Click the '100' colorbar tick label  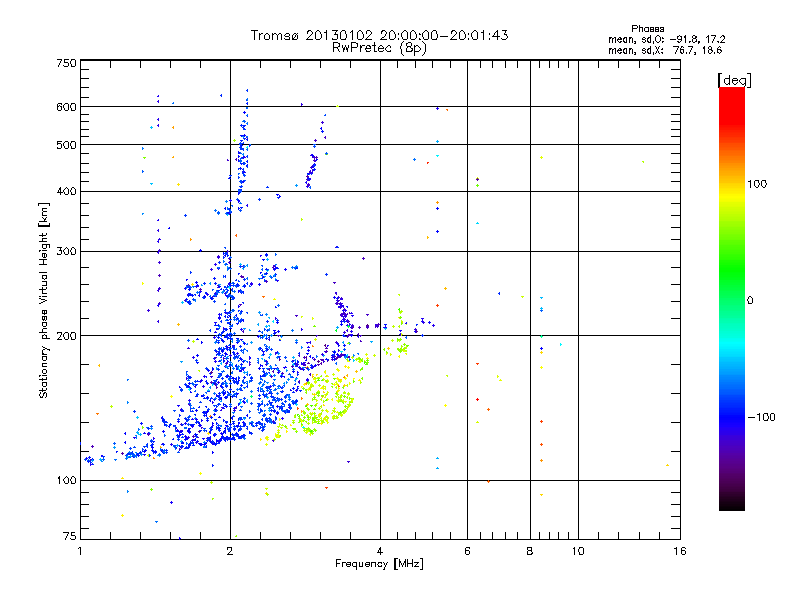tap(757, 184)
